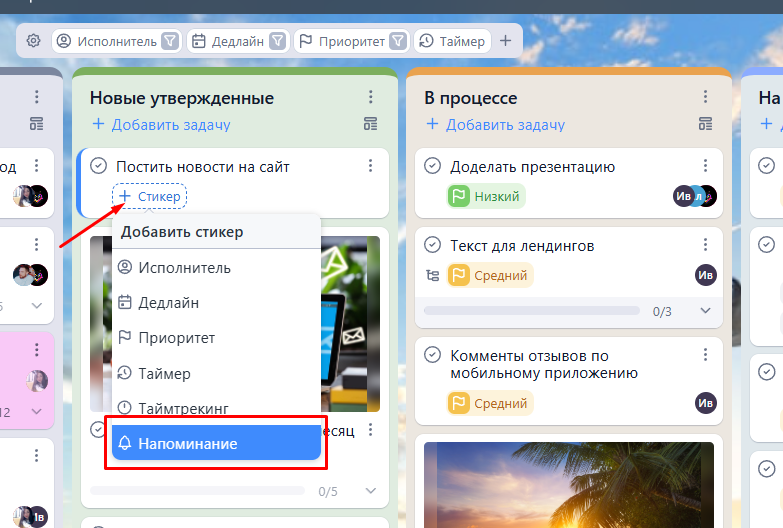The width and height of the screenshot is (783, 528).
Task: Click Новые утвержденные column title
Action: click(182, 98)
